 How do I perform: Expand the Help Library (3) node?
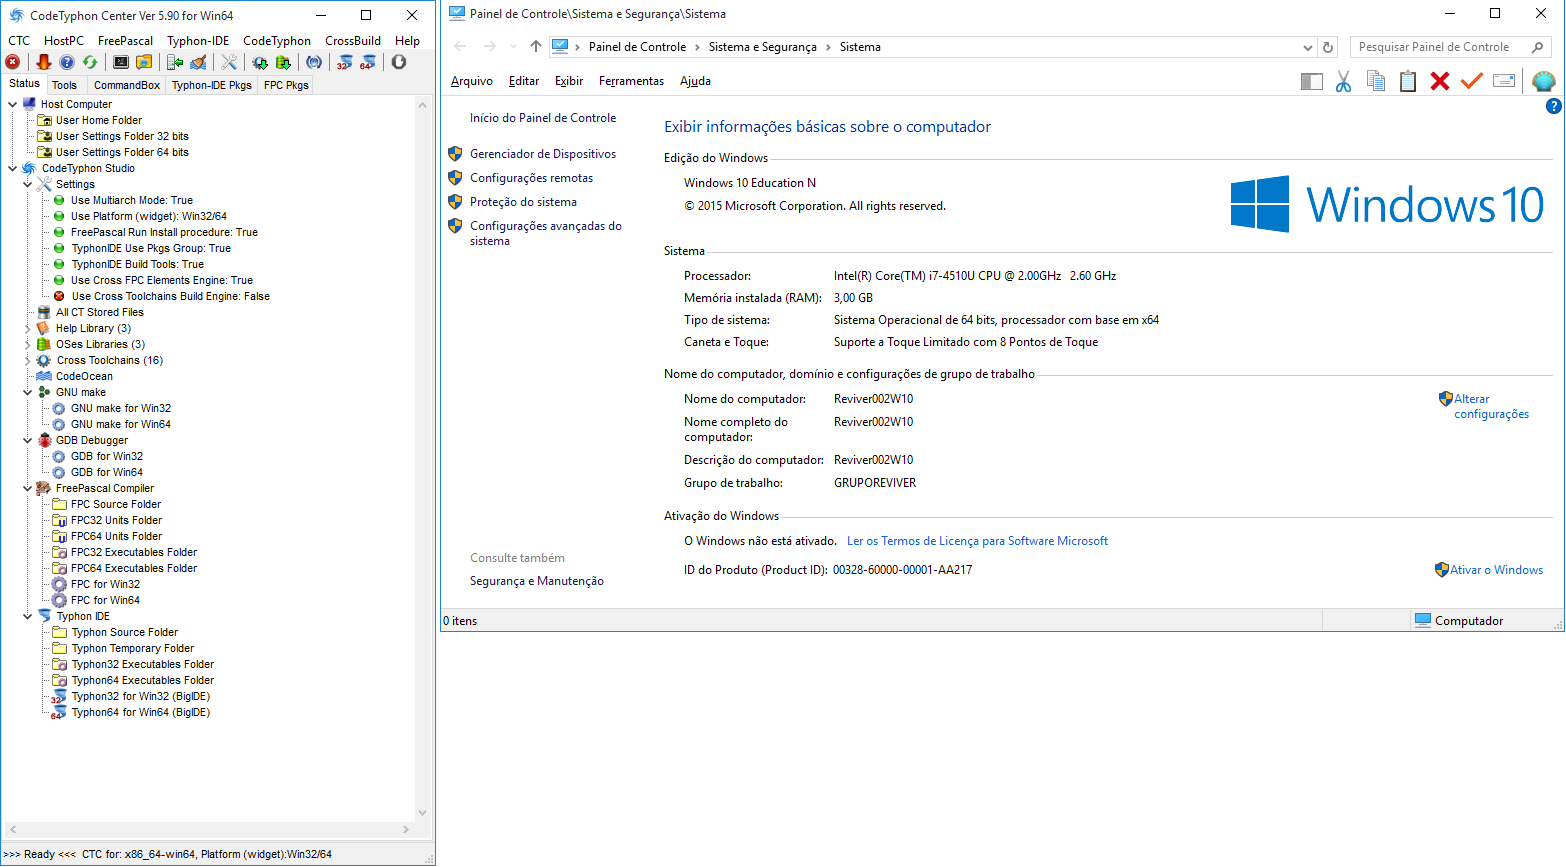tap(27, 328)
